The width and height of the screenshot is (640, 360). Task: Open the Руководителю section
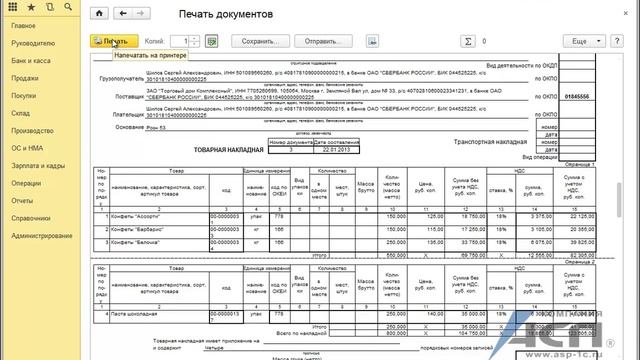coord(33,43)
